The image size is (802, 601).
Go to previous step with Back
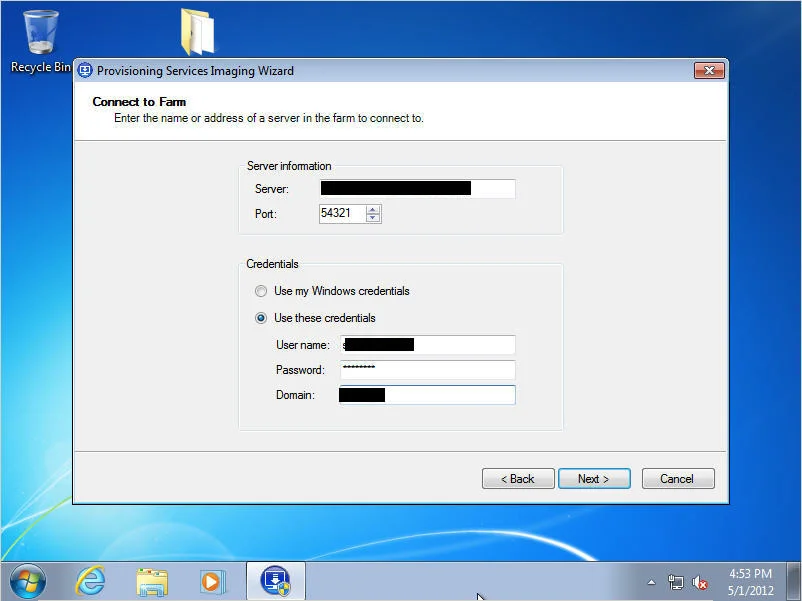pyautogui.click(x=518, y=479)
